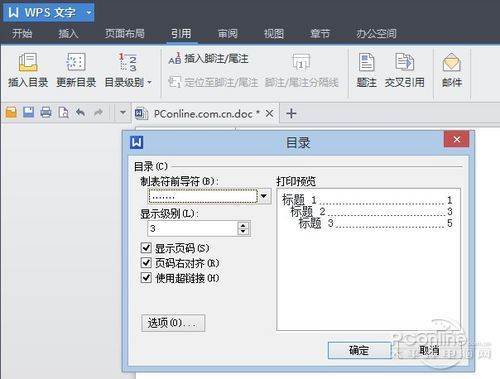Click the Insert Table of Contents (插入目录) icon

28,62
